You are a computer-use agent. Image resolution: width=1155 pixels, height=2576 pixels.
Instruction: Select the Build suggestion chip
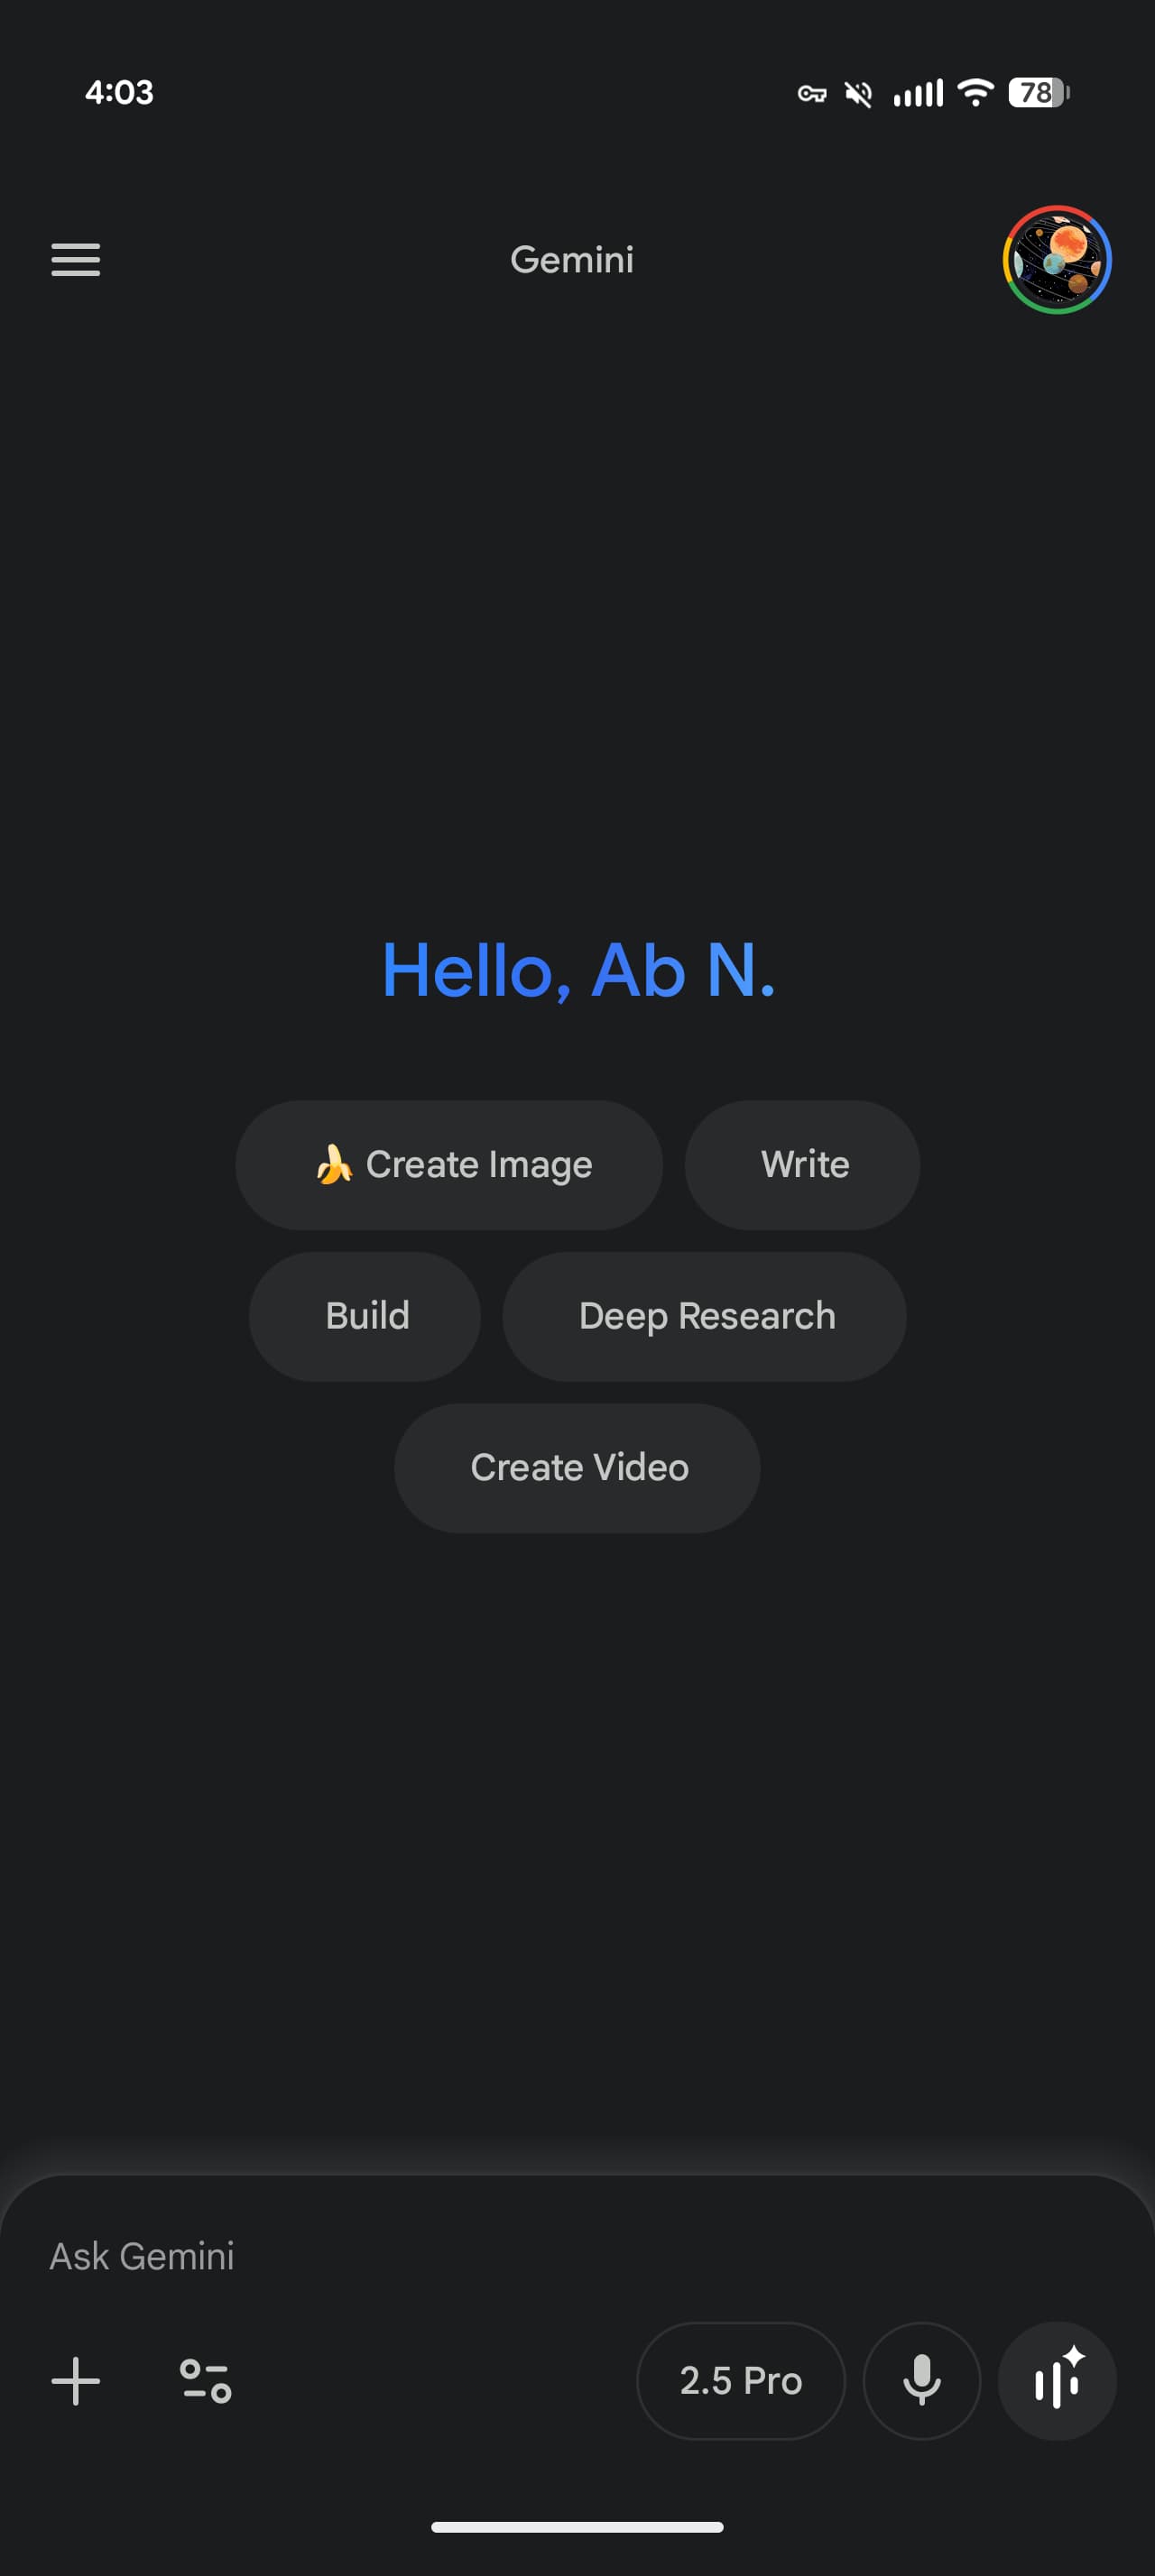(365, 1317)
